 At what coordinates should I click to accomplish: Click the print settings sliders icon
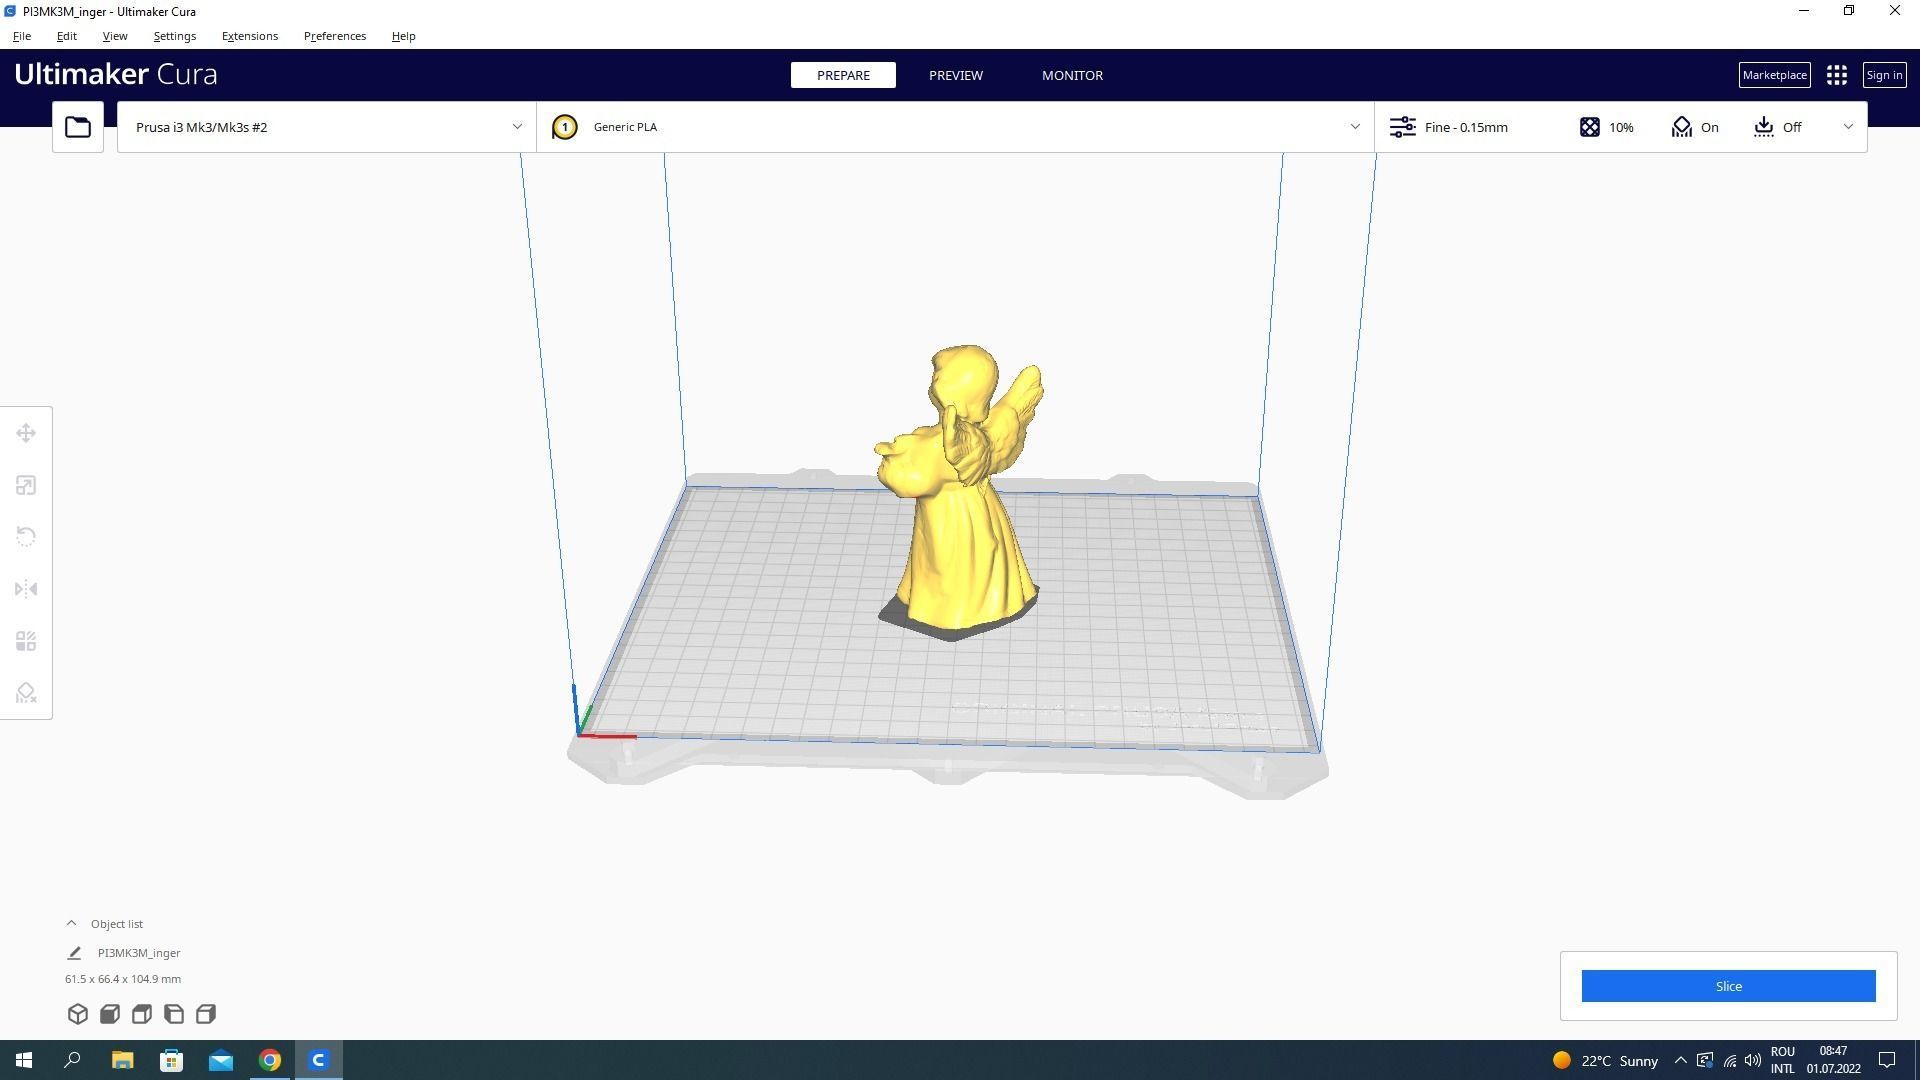(1402, 127)
